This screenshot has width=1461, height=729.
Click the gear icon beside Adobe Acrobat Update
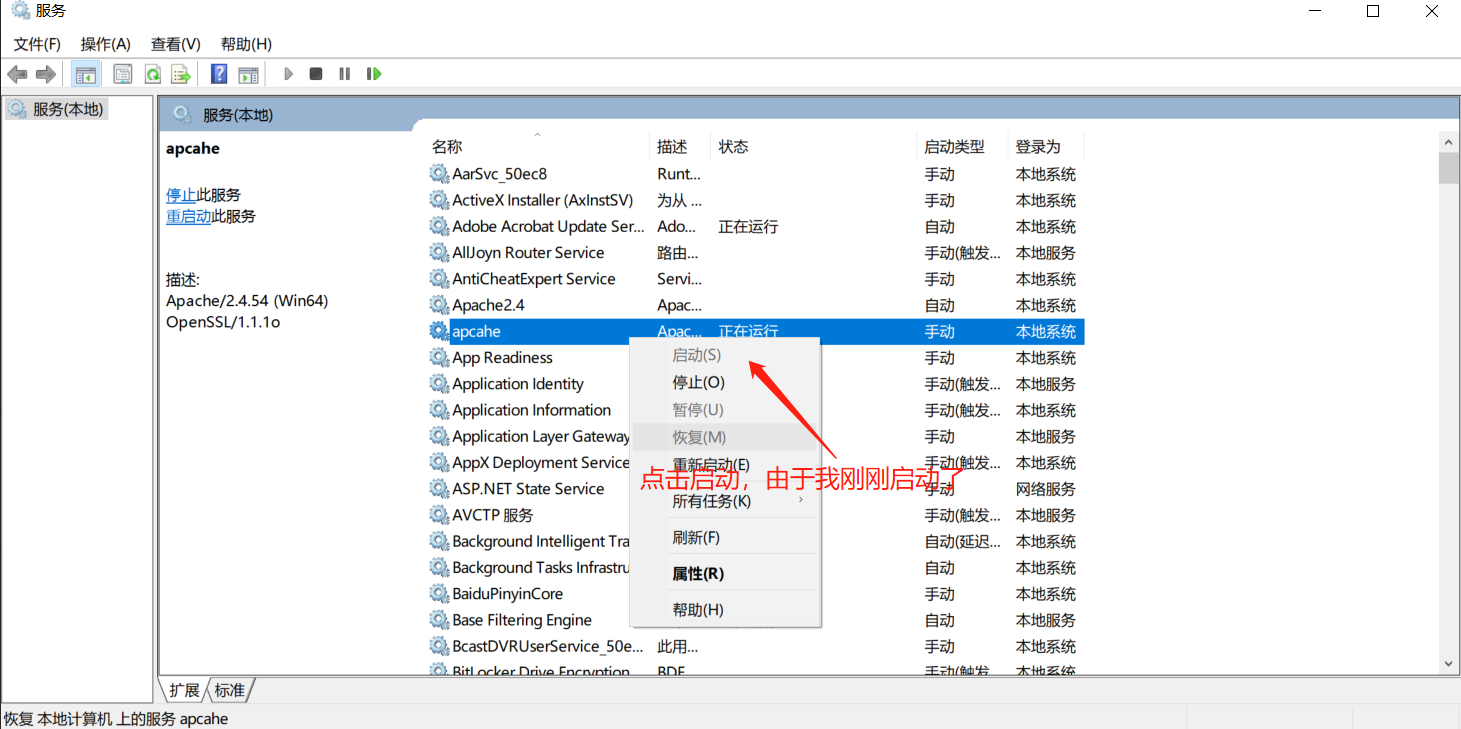click(439, 226)
